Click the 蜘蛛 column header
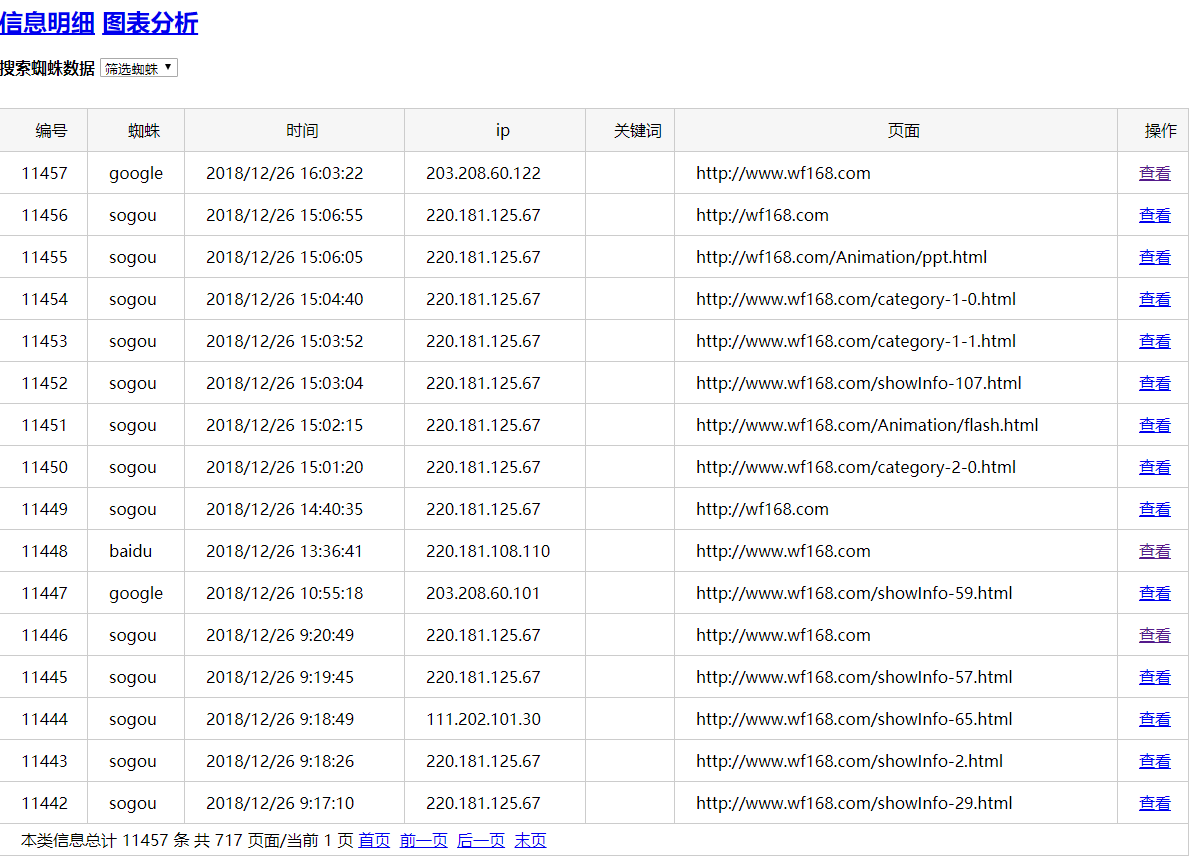 point(144,130)
